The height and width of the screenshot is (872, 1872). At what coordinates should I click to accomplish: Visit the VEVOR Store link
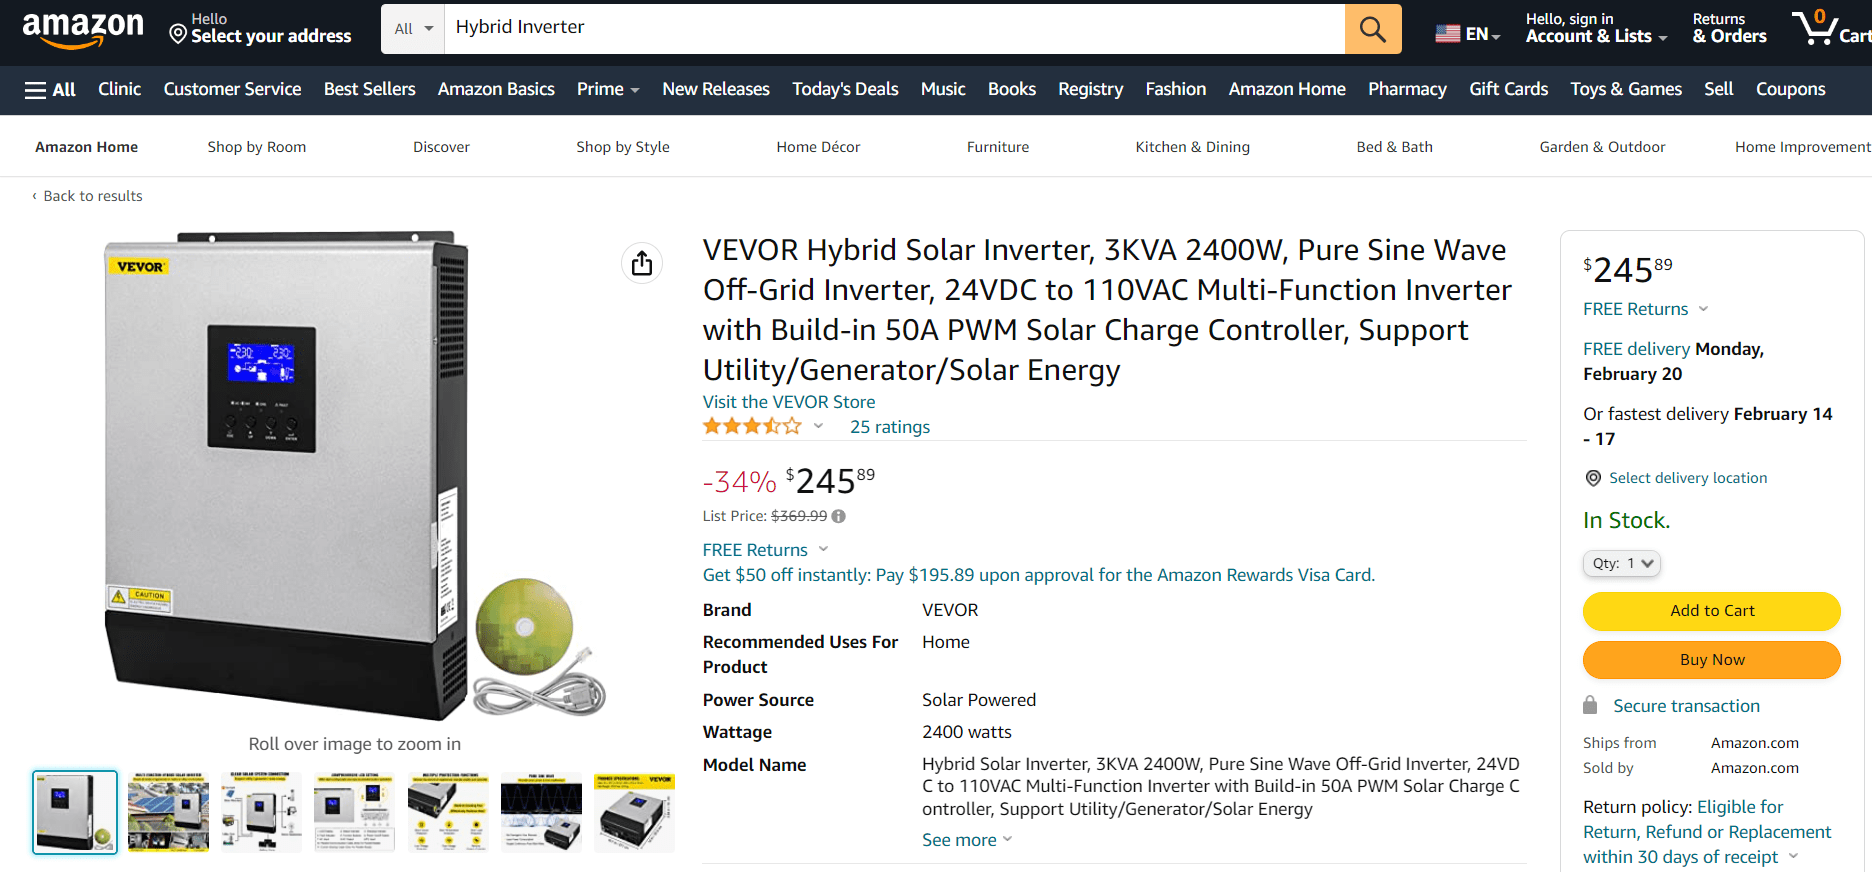coord(788,402)
